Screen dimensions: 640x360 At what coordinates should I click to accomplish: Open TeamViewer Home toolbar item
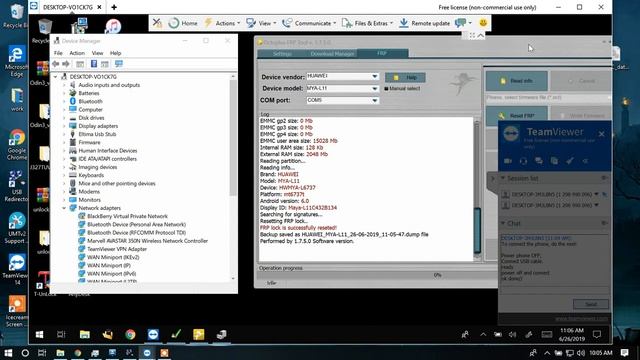[183, 23]
